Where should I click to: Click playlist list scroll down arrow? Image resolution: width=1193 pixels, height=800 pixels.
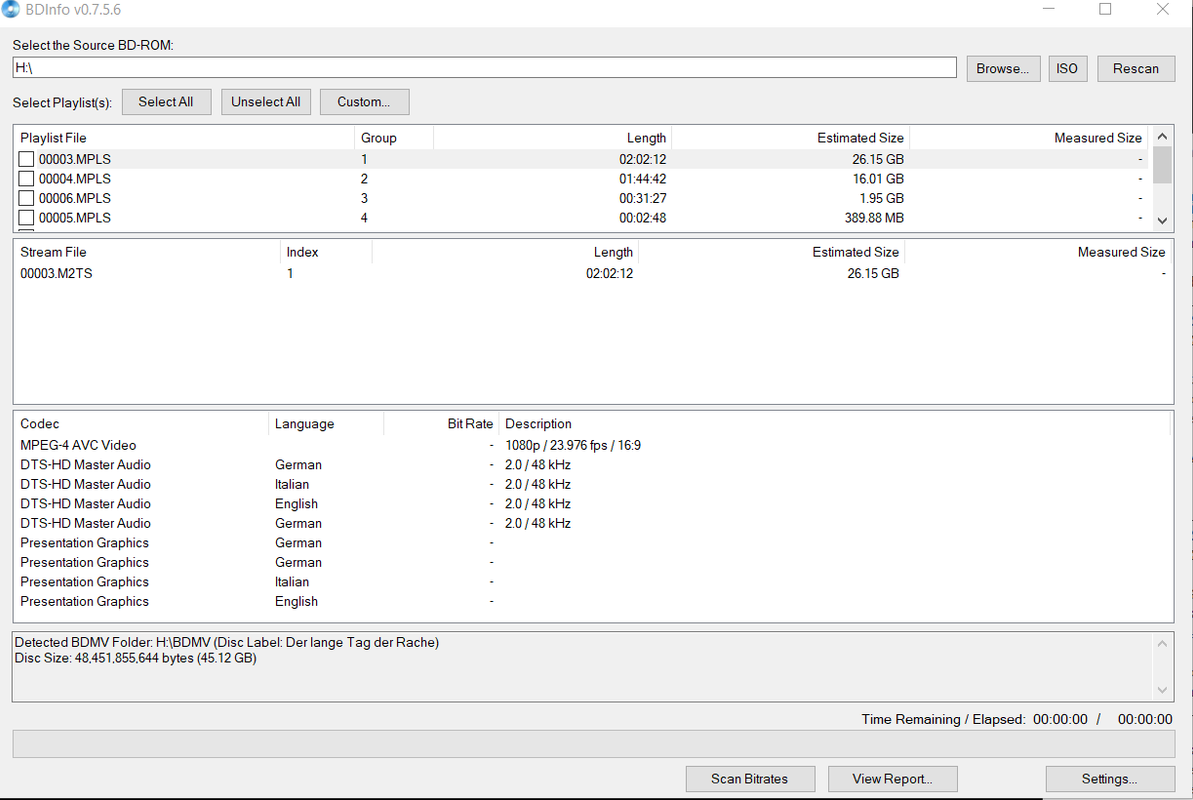[1162, 221]
